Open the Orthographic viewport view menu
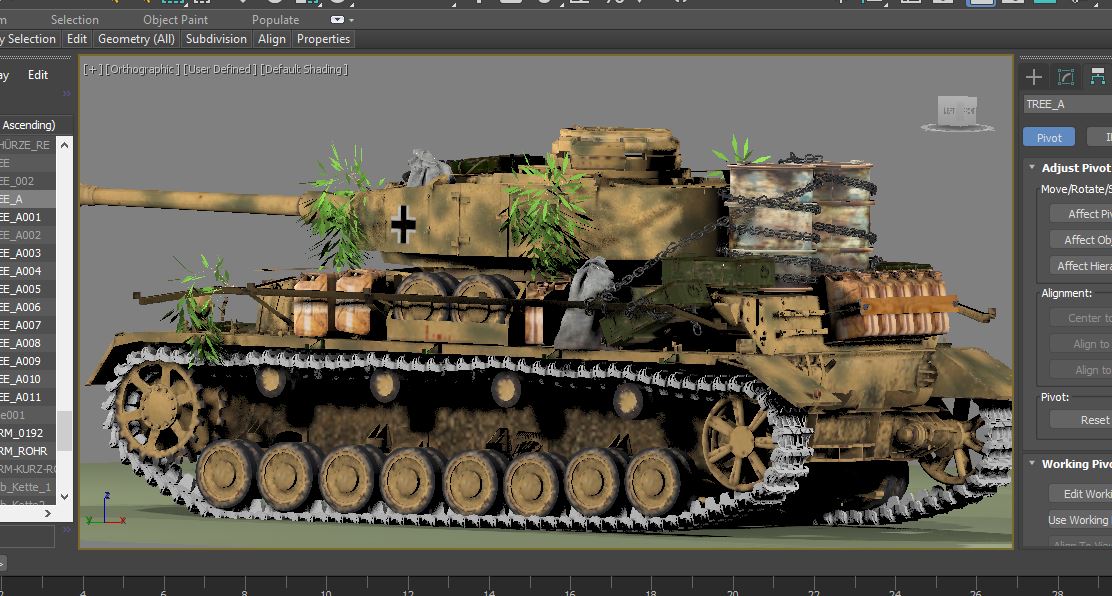 (142, 69)
